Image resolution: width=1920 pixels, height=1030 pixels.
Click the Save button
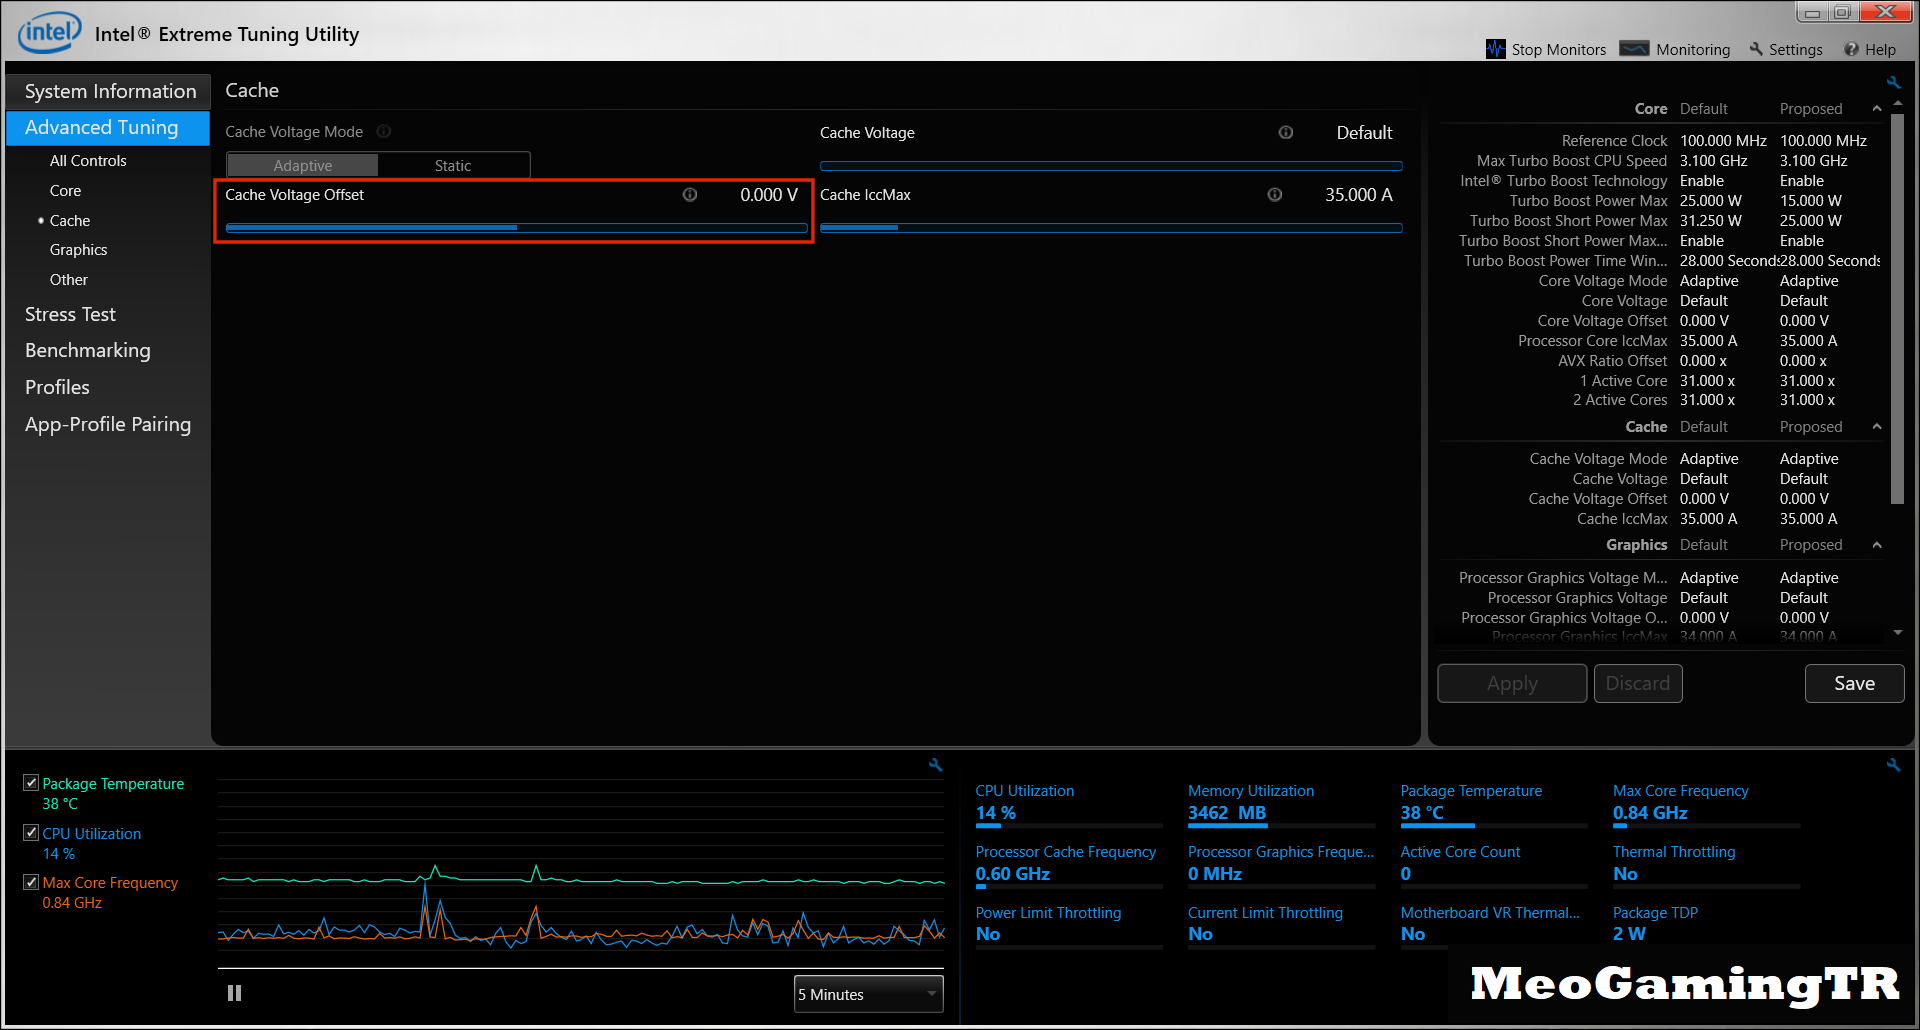[x=1854, y=683]
